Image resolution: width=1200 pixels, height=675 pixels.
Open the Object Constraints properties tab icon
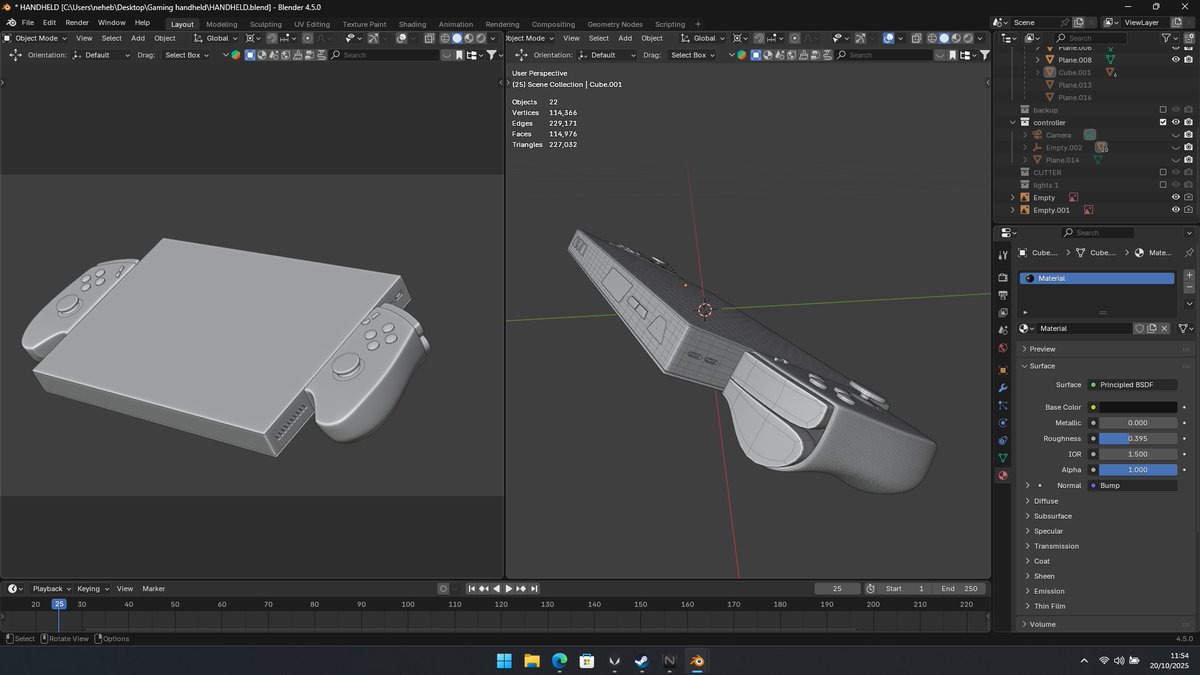[x=1003, y=441]
